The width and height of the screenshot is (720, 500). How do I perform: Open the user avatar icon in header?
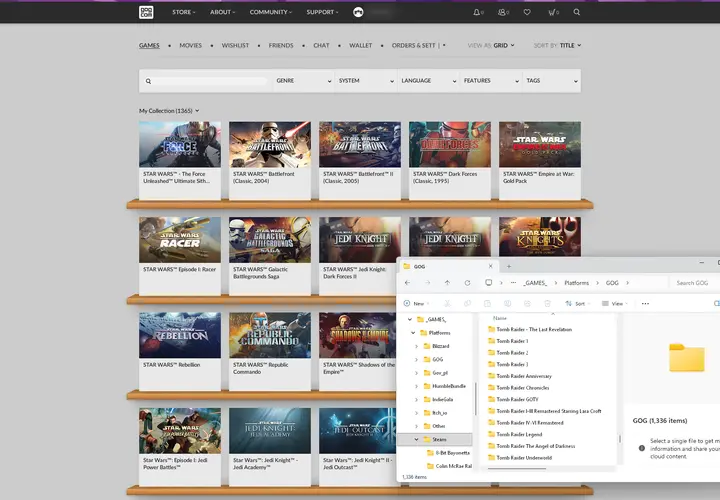(x=358, y=12)
